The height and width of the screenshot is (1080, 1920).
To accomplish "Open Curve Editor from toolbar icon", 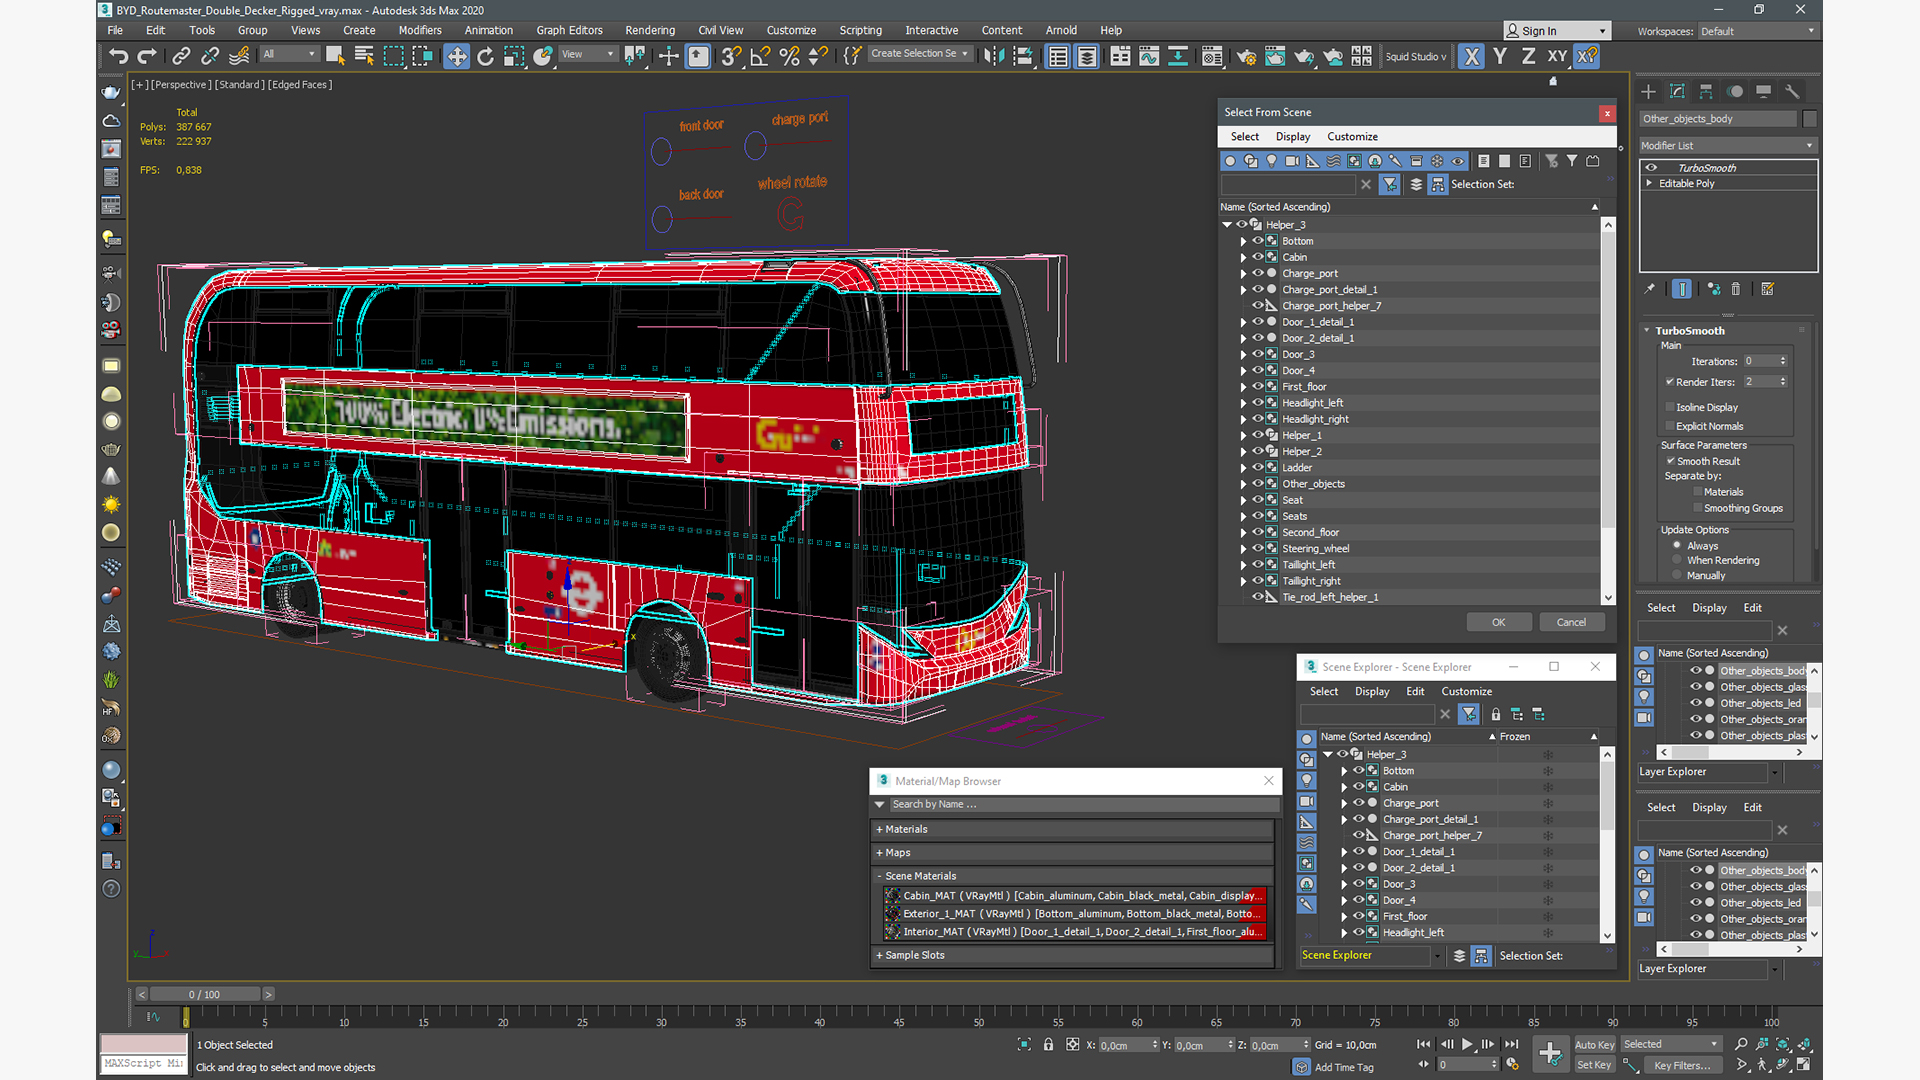I will [x=1149, y=57].
